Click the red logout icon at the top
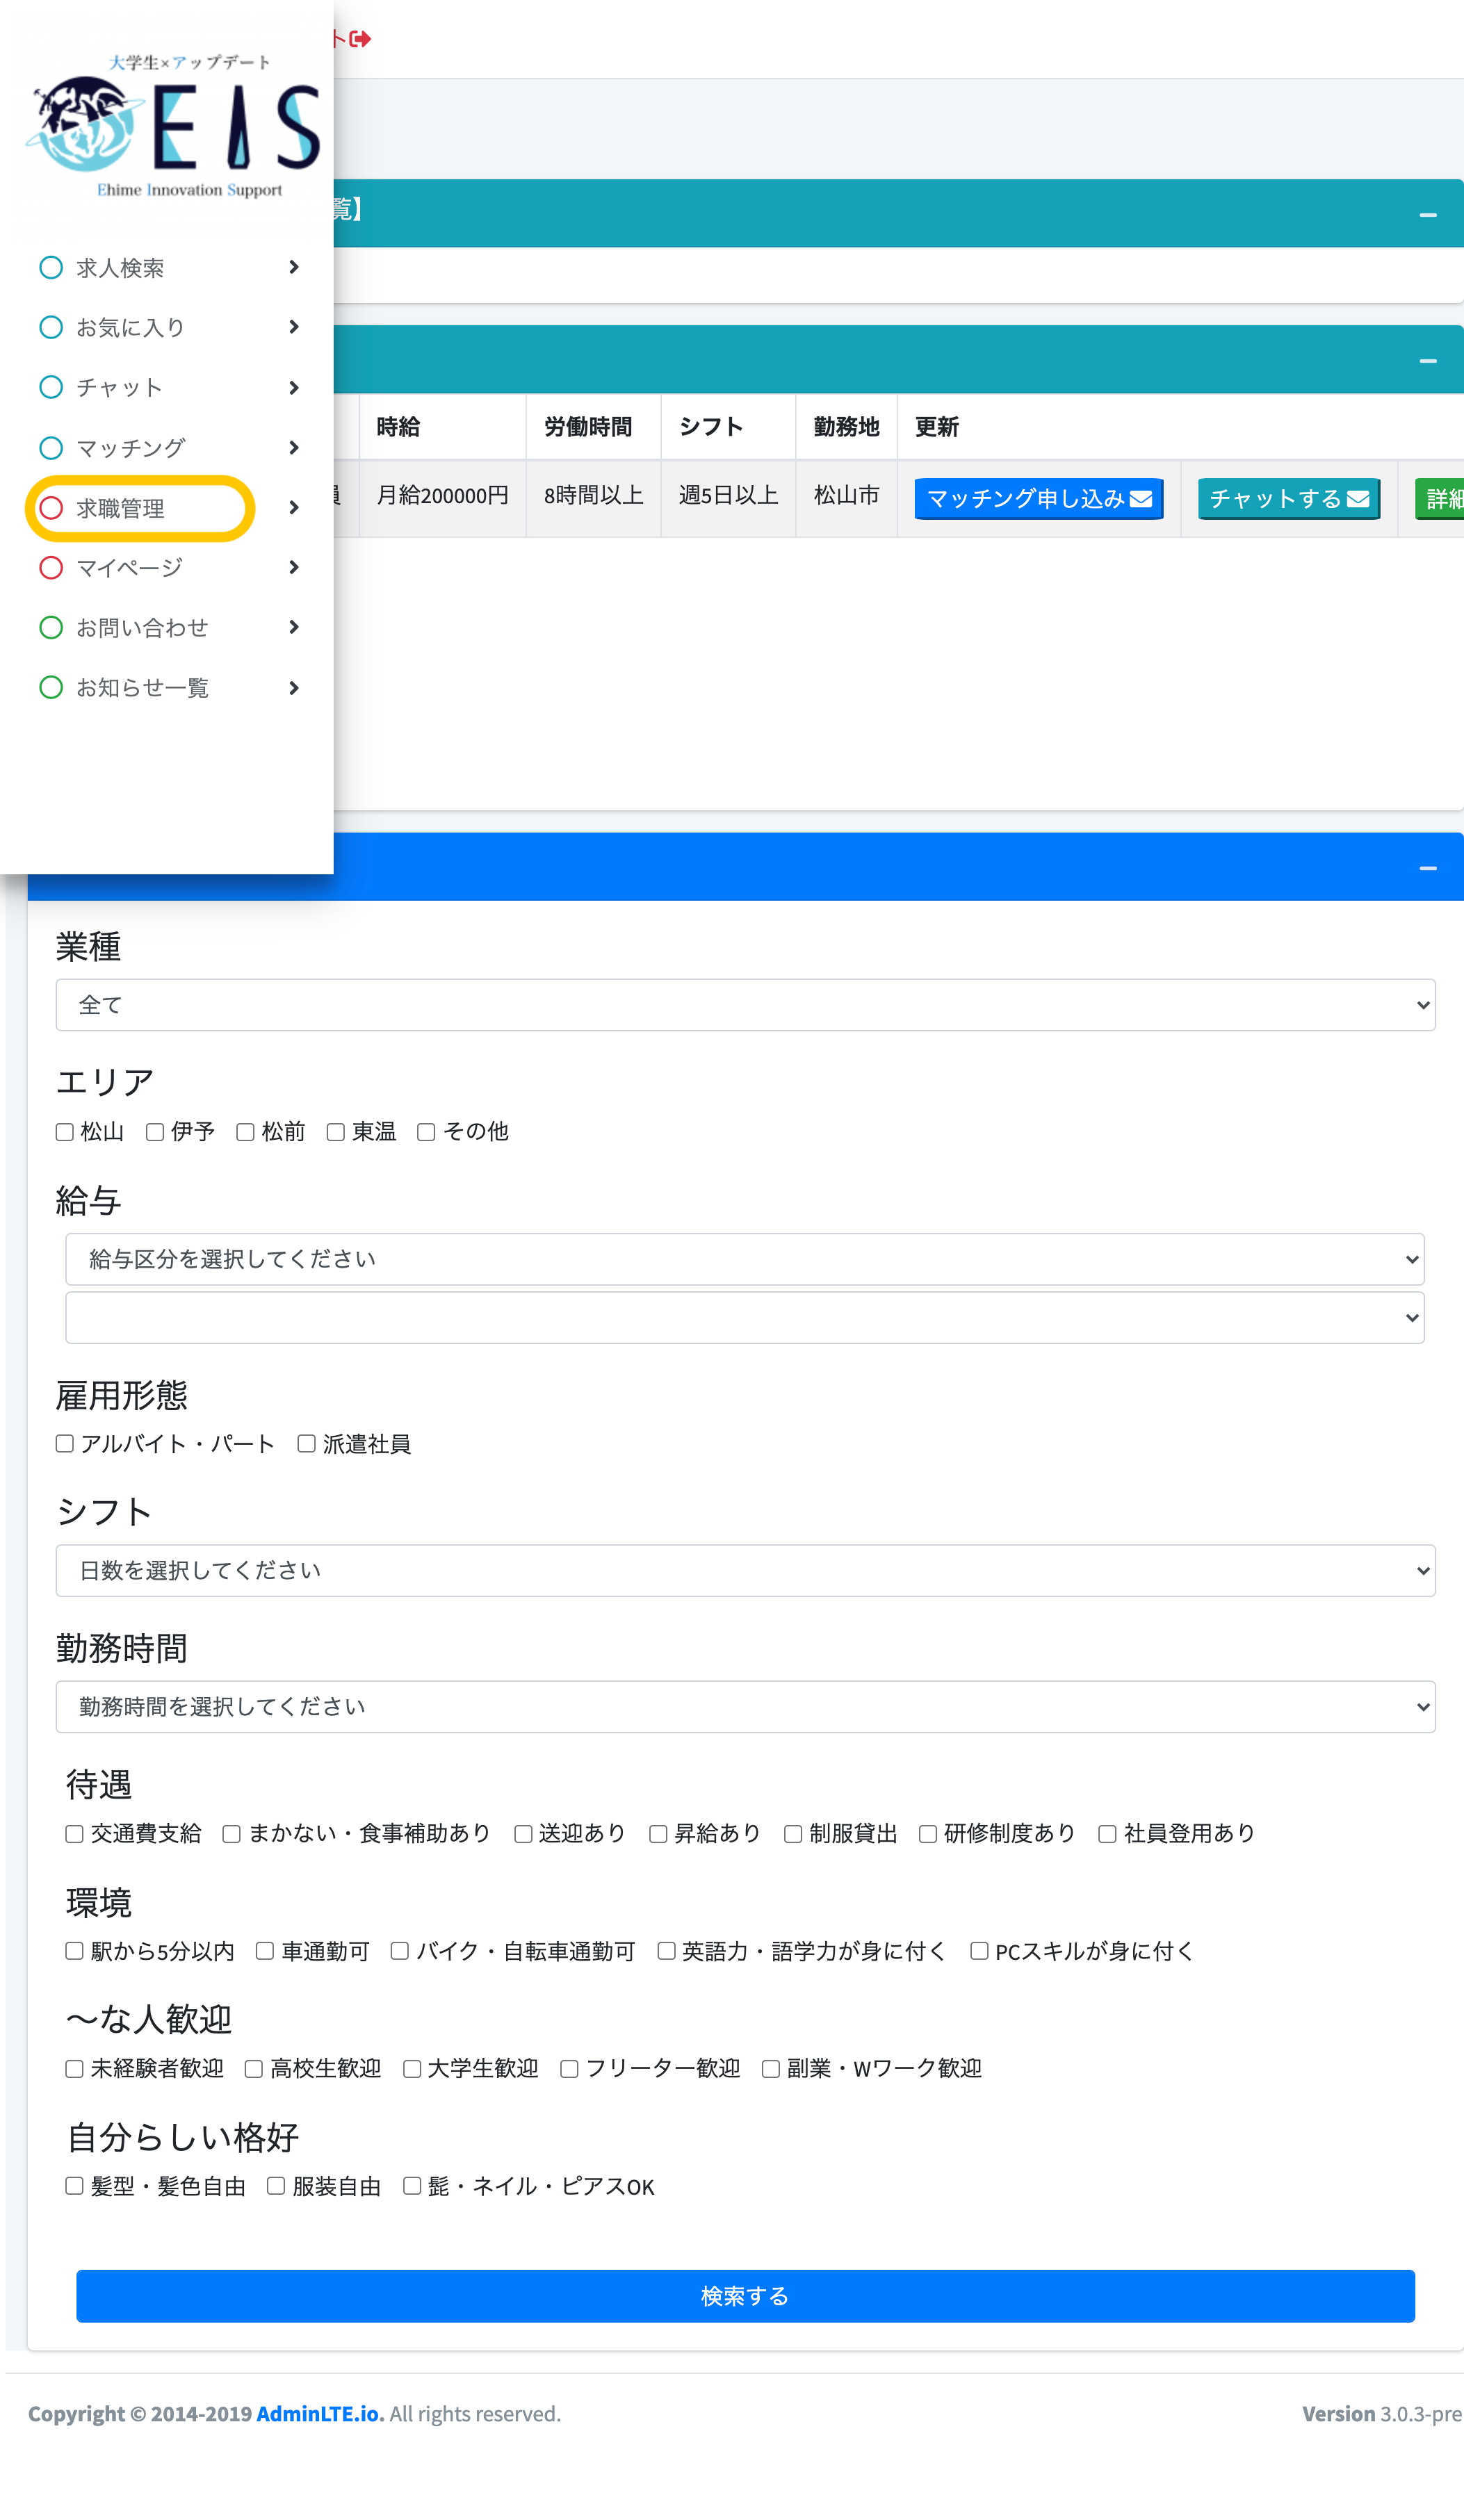 click(359, 39)
